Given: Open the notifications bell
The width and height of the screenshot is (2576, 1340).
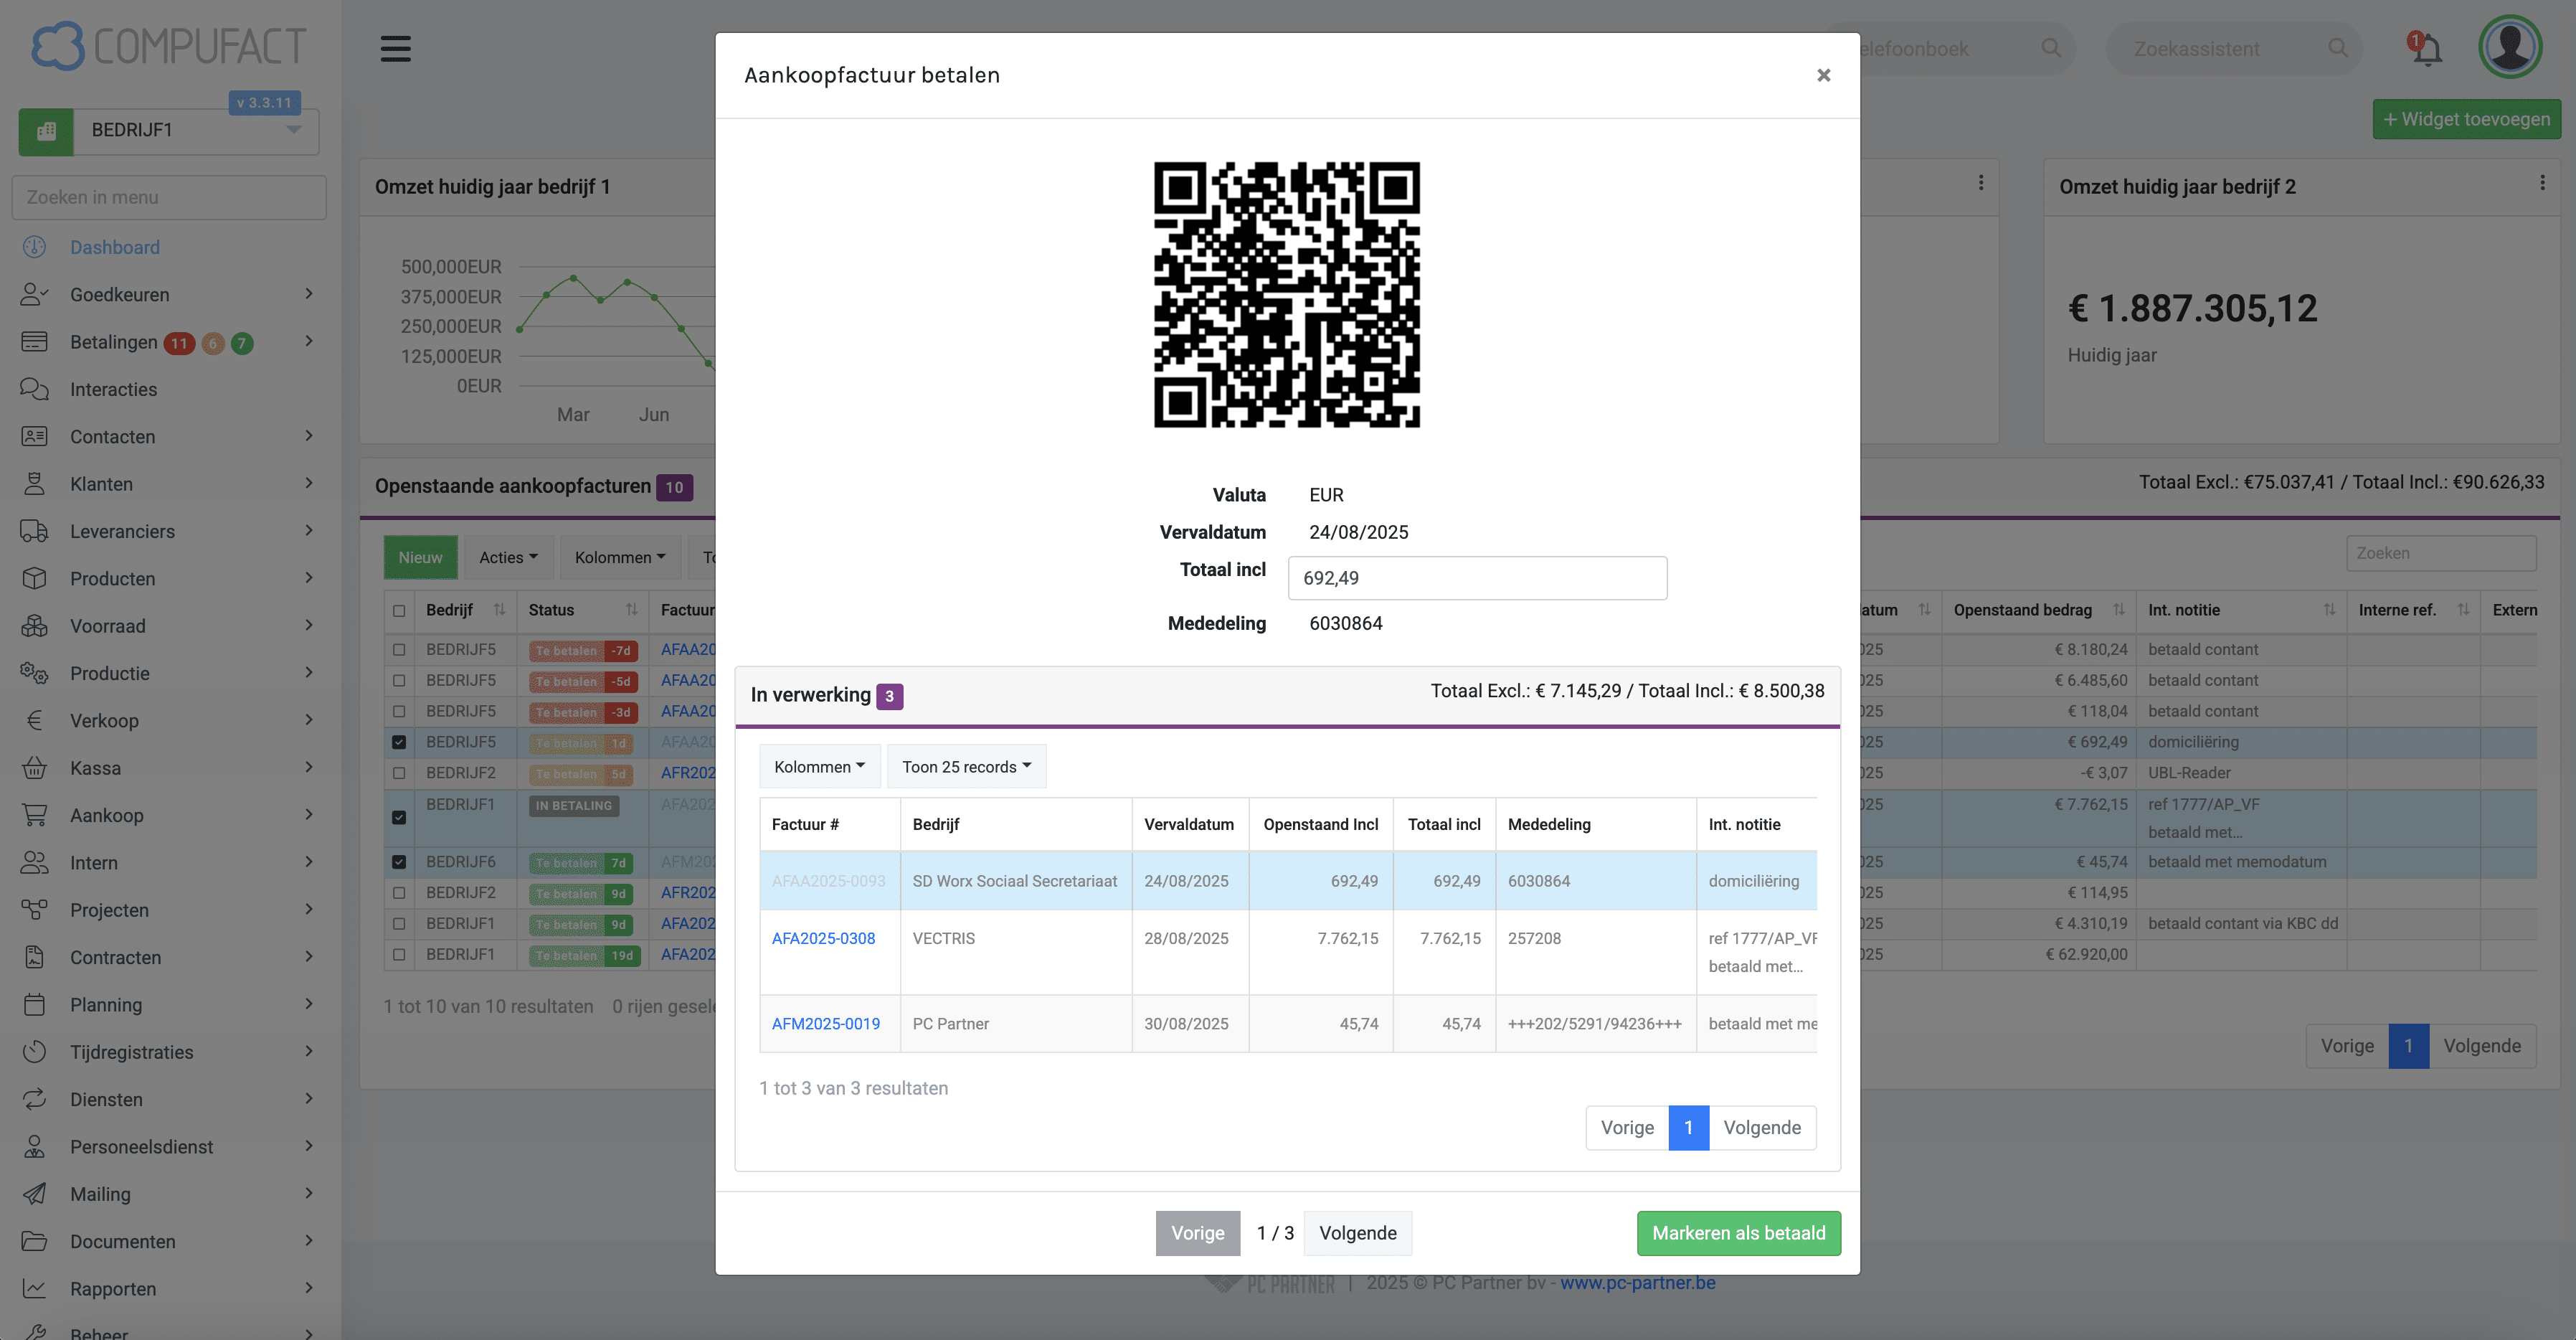Looking at the screenshot, I should [x=2426, y=48].
